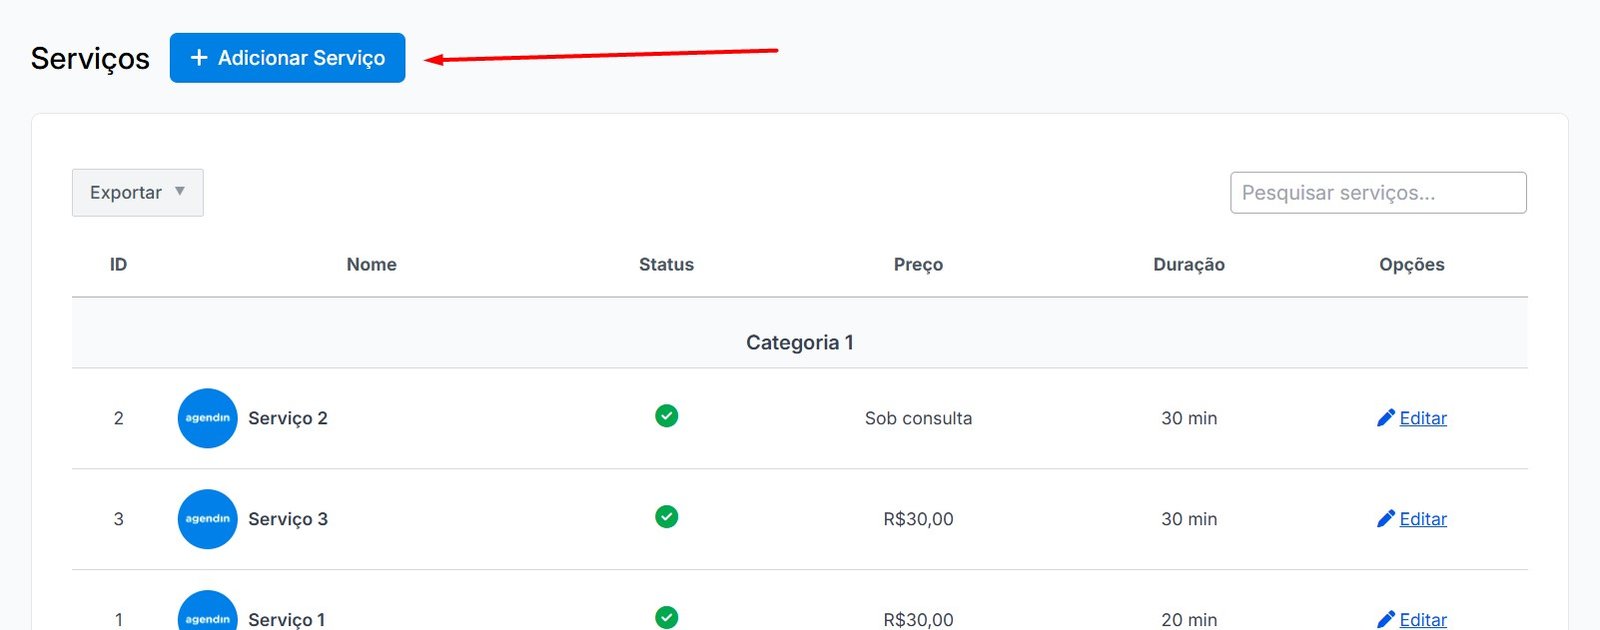
Task: Click the pencil icon for Serviço 3
Action: tap(1385, 519)
